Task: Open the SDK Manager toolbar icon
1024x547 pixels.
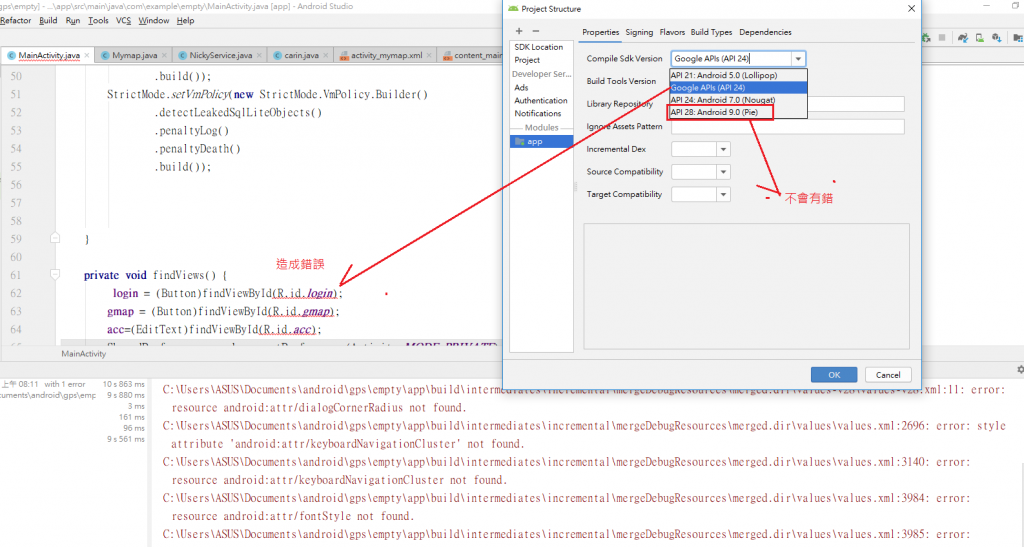Action: [x=997, y=38]
